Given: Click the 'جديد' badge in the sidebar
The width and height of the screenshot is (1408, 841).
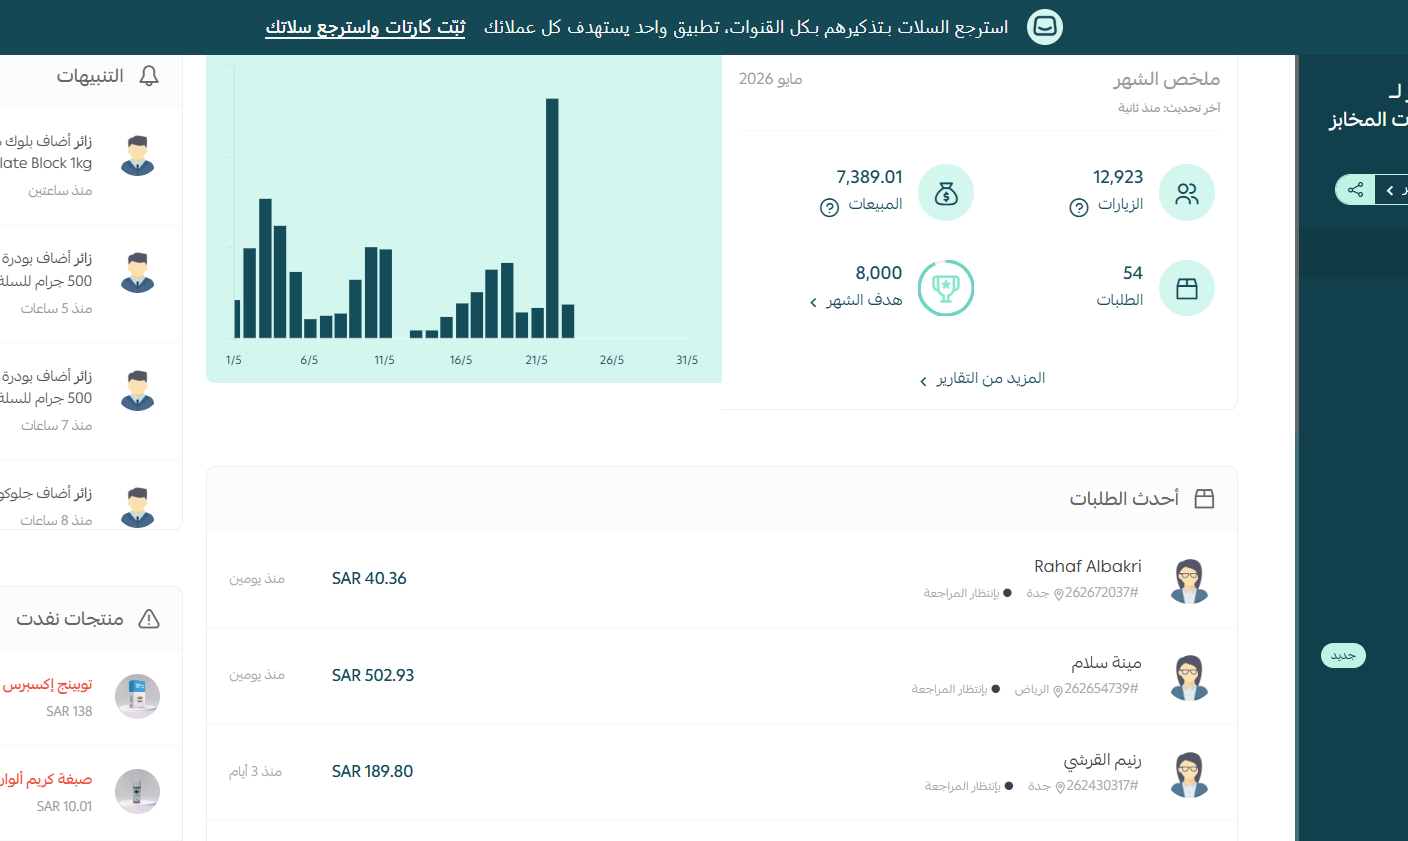Looking at the screenshot, I should [x=1343, y=656].
